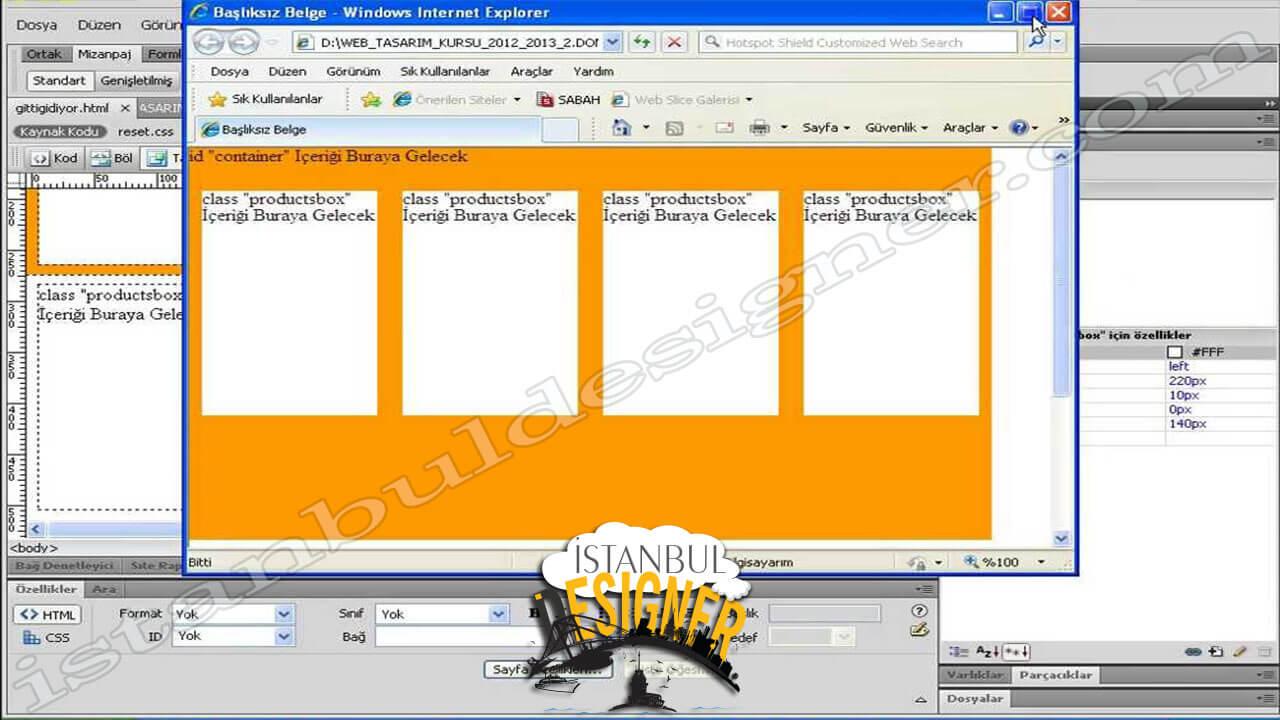1280x720 pixels.
Task: Open the Sık Kullanılanlar favorites button
Action: (x=265, y=99)
